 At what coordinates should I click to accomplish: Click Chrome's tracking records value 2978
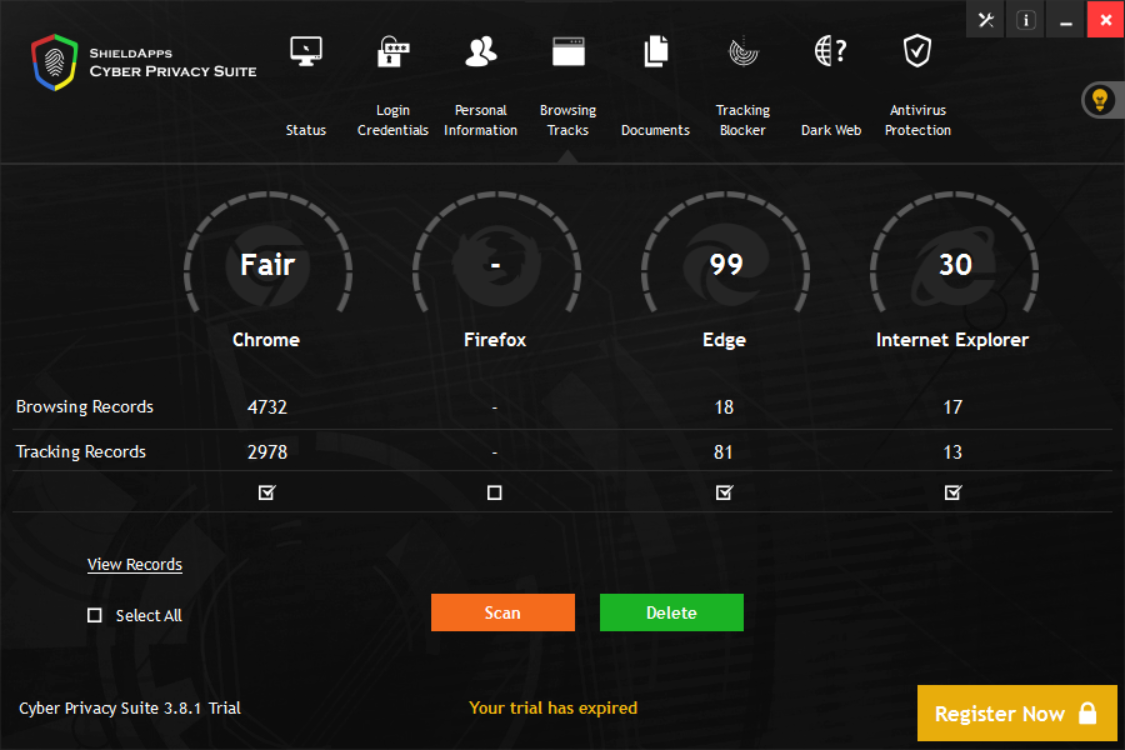(267, 452)
